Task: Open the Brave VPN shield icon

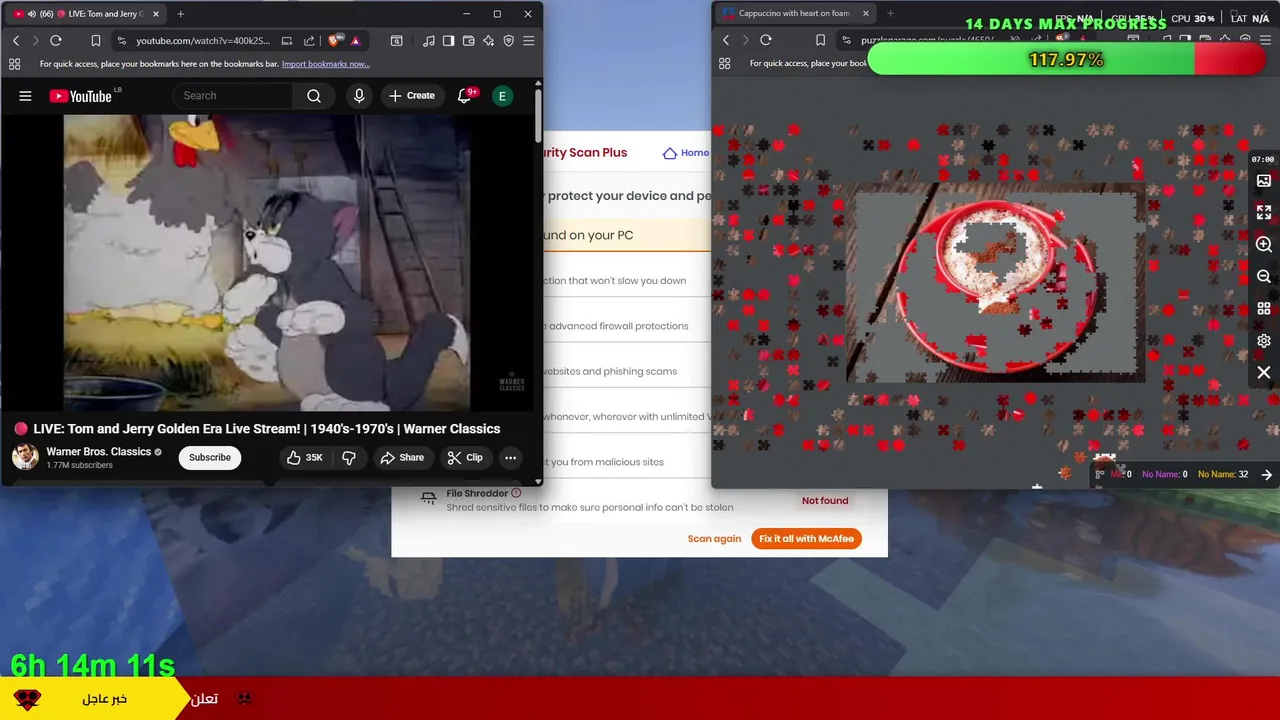Action: pyautogui.click(x=509, y=41)
